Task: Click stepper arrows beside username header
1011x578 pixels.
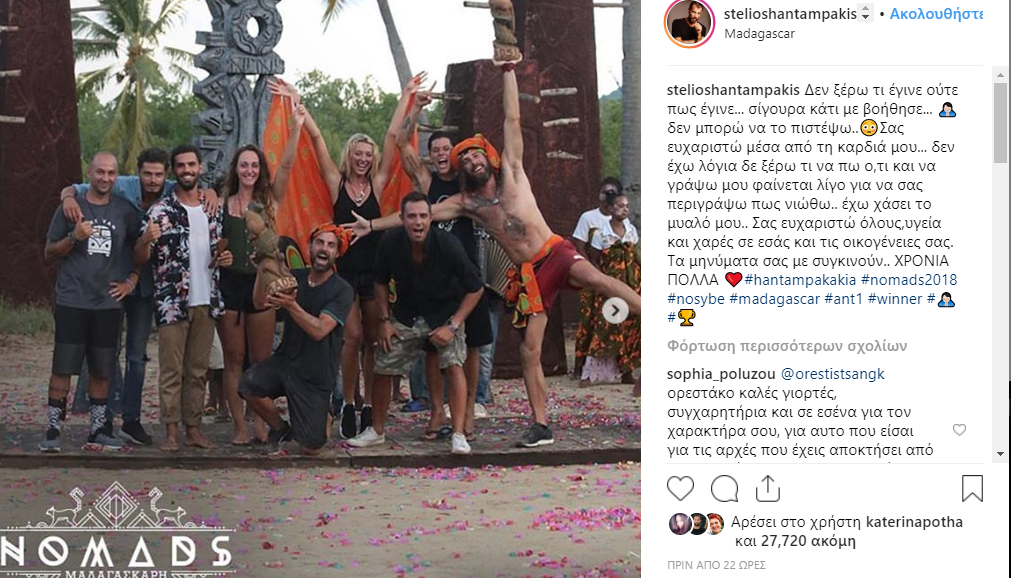Action: tap(865, 14)
